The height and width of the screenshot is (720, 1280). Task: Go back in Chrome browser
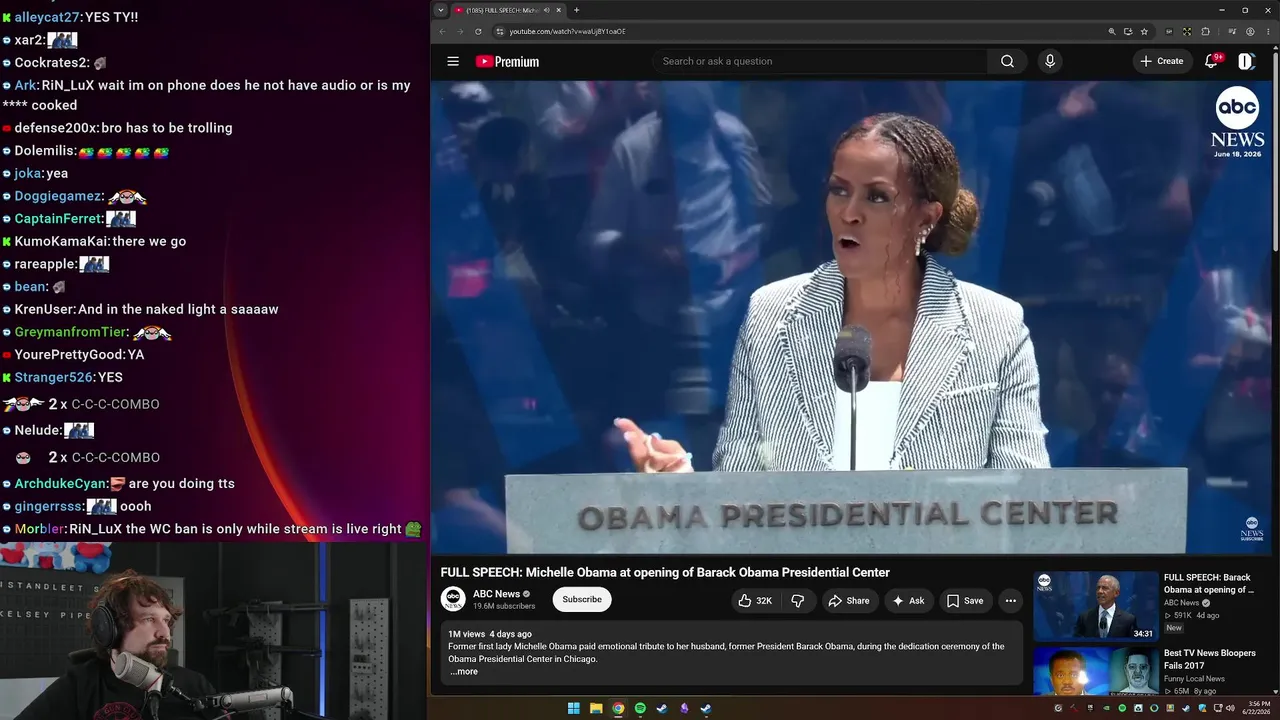click(442, 31)
